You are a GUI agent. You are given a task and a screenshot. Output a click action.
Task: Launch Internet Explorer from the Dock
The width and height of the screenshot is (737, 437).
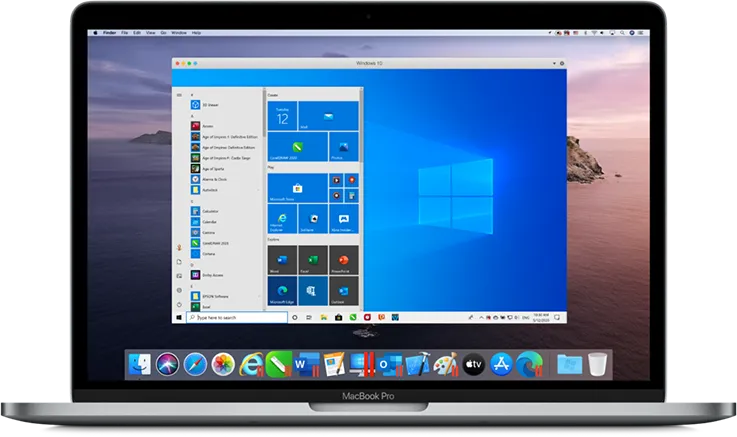(251, 364)
